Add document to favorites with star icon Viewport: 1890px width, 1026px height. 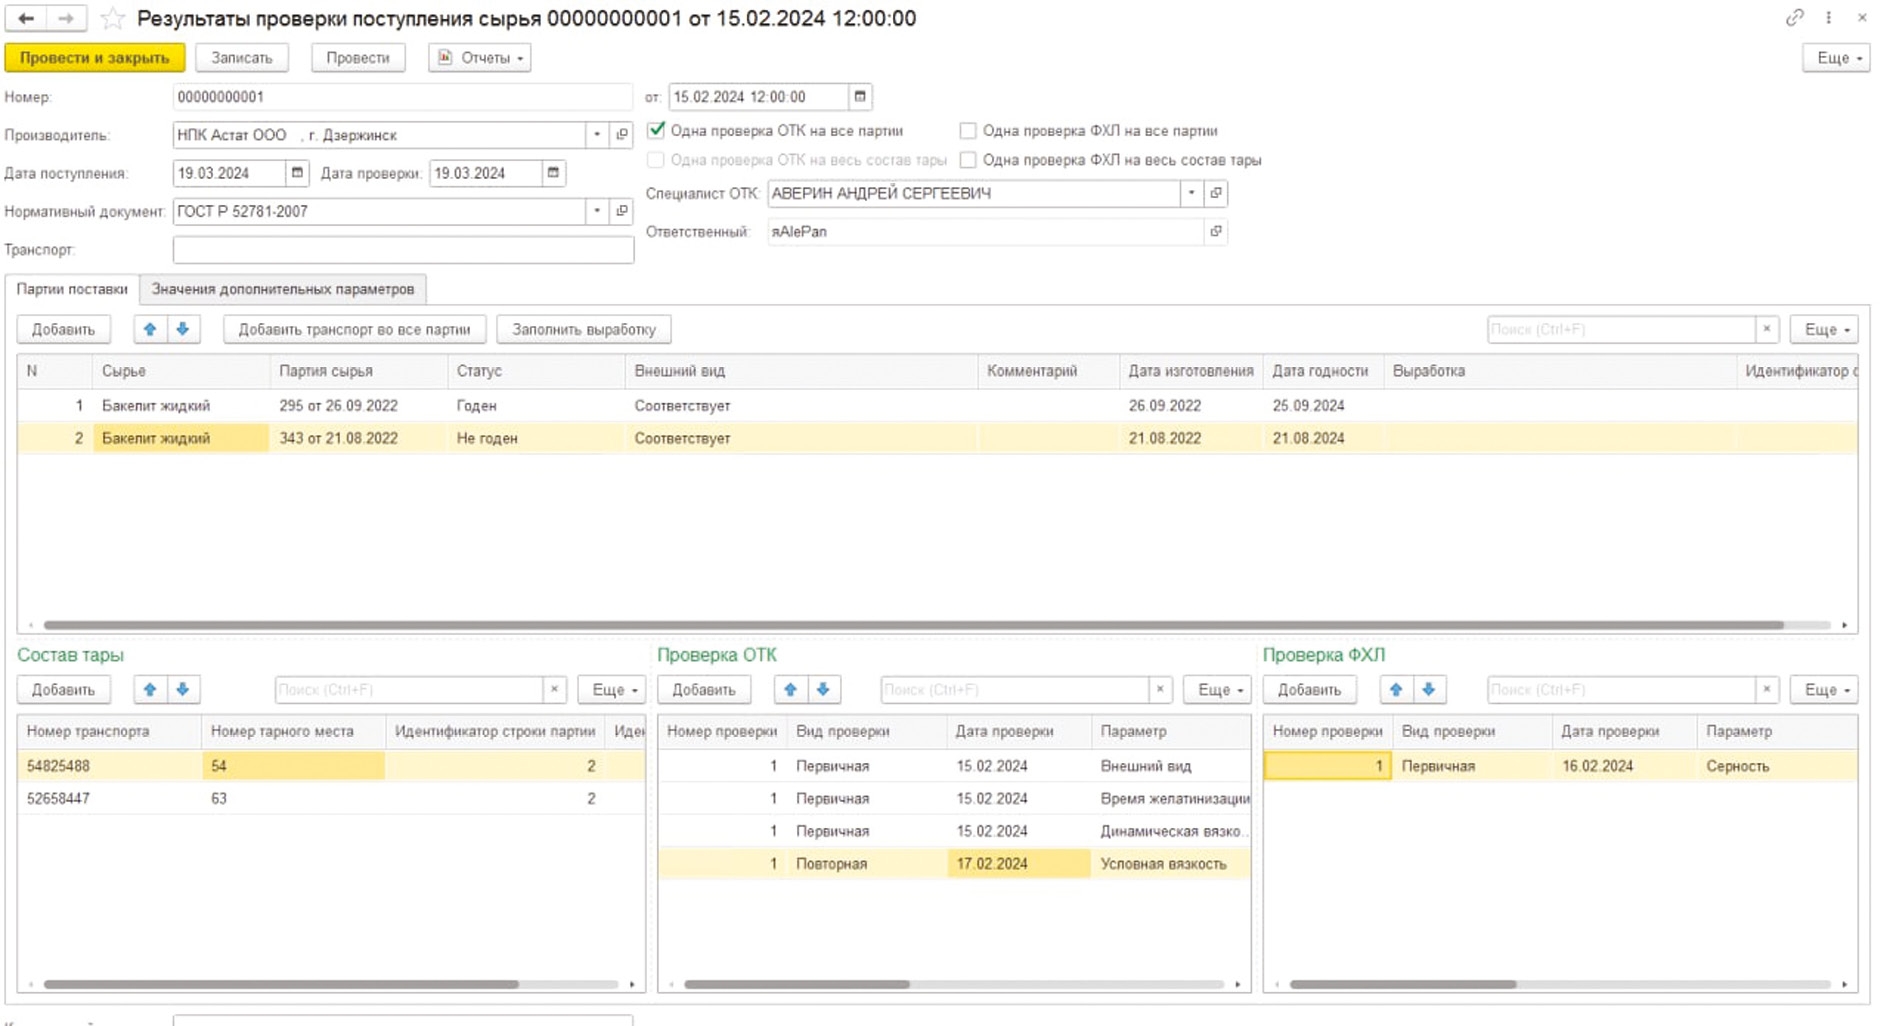113,18
